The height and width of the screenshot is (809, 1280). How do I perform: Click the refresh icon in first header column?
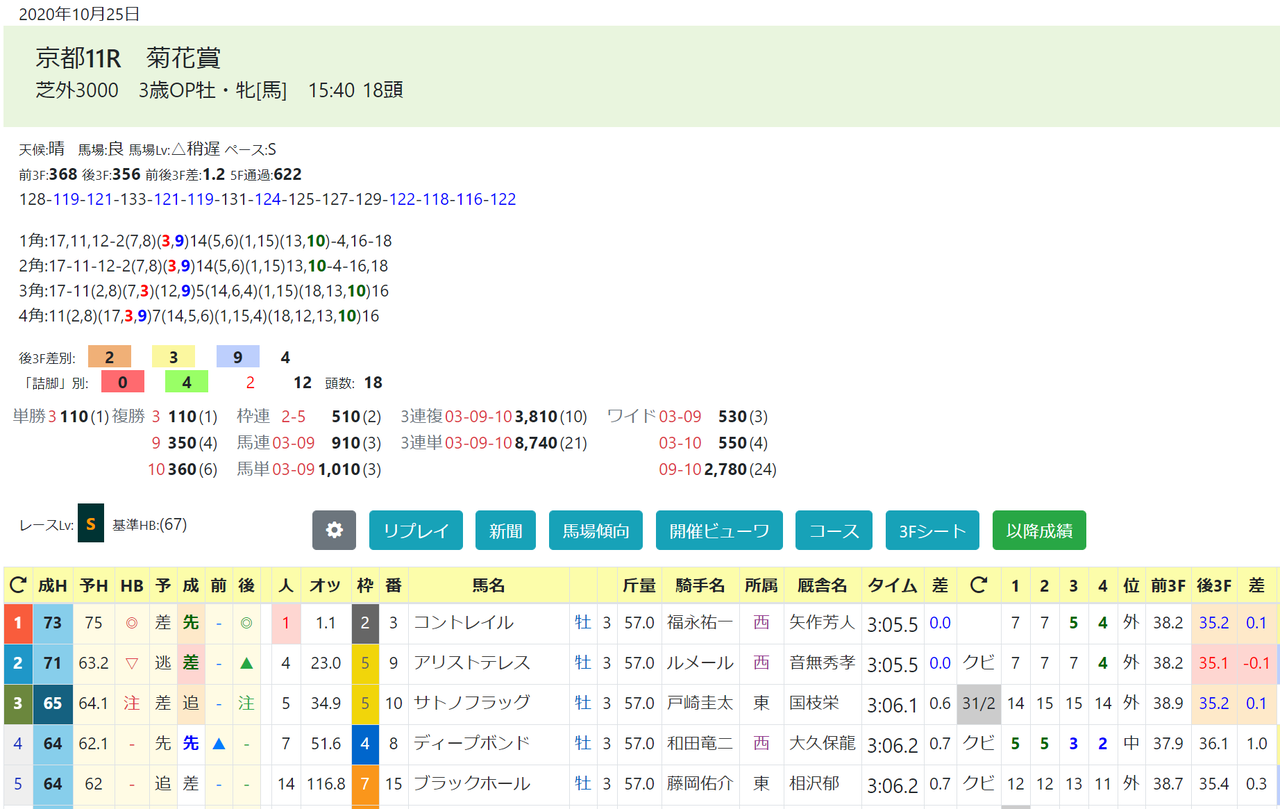17,585
